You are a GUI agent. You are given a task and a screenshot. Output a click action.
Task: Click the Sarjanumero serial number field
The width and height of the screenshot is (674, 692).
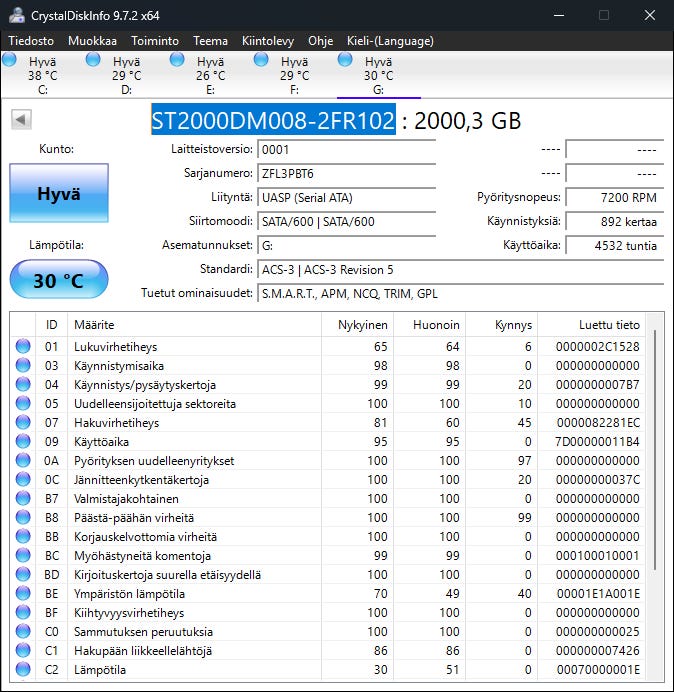[x=346, y=173]
